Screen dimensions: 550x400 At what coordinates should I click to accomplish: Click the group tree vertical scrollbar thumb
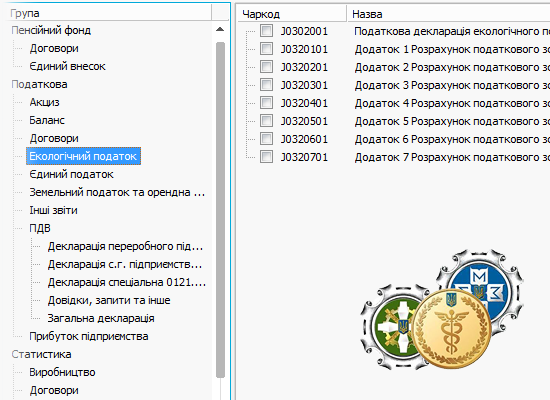click(220, 210)
